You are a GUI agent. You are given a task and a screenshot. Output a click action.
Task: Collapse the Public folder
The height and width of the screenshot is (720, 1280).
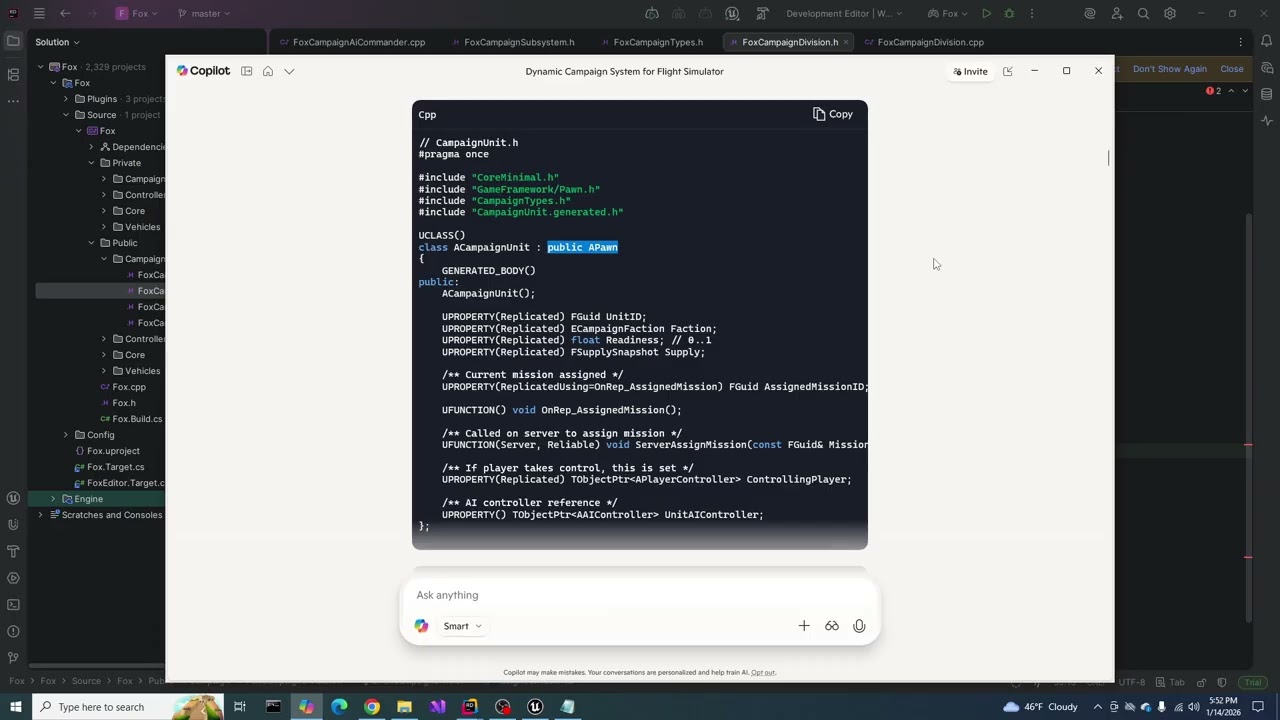pyautogui.click(x=91, y=243)
